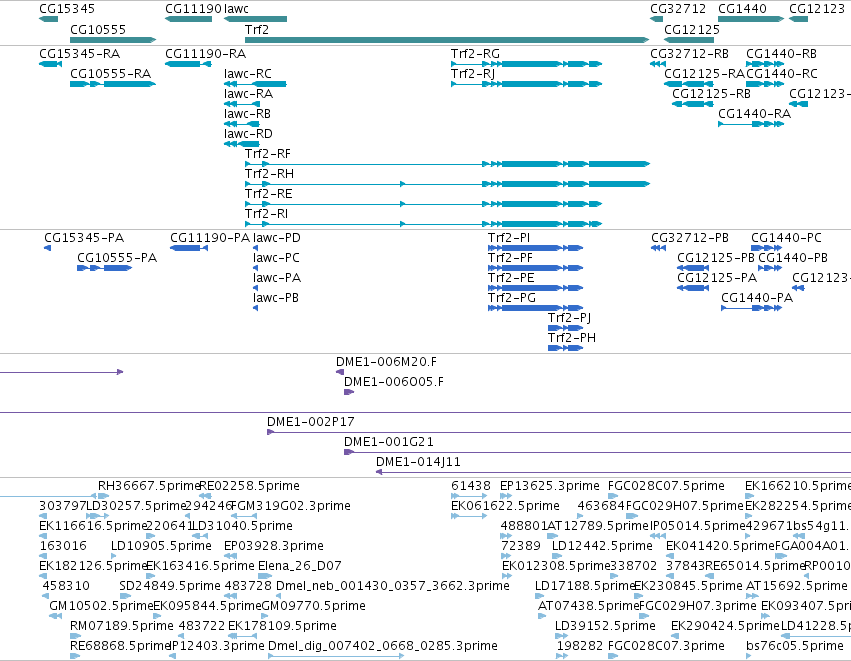
Task: Select the DME1-001G21 BAC label
Action: click(x=389, y=442)
